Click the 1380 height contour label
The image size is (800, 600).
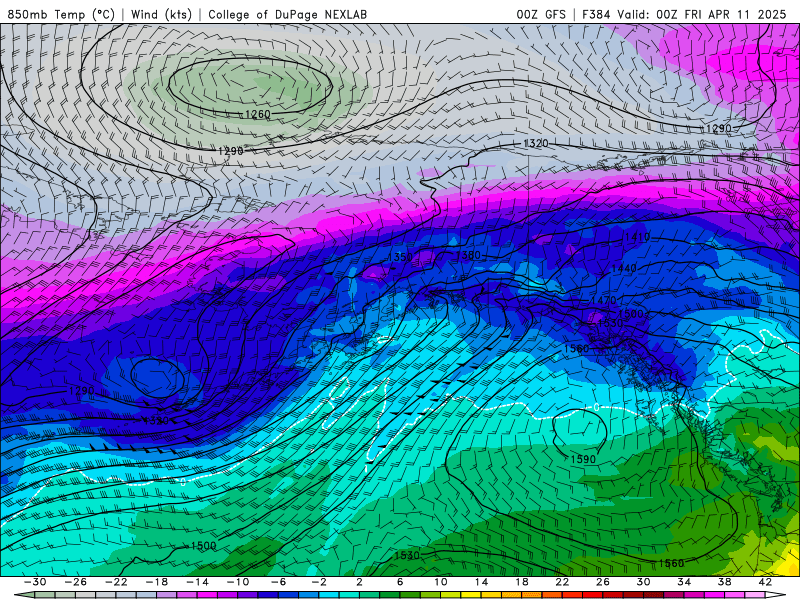click(x=468, y=255)
